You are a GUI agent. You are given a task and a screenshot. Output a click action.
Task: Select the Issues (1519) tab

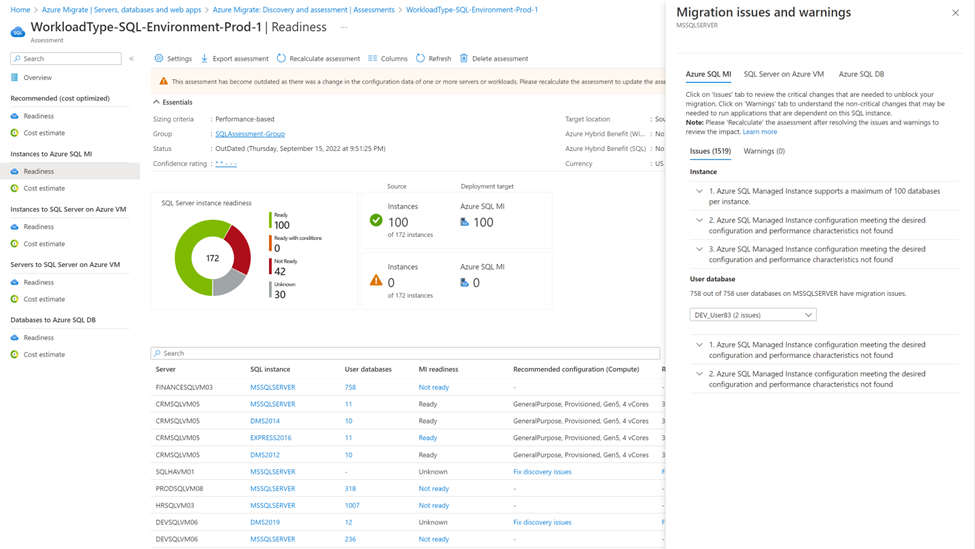710,151
